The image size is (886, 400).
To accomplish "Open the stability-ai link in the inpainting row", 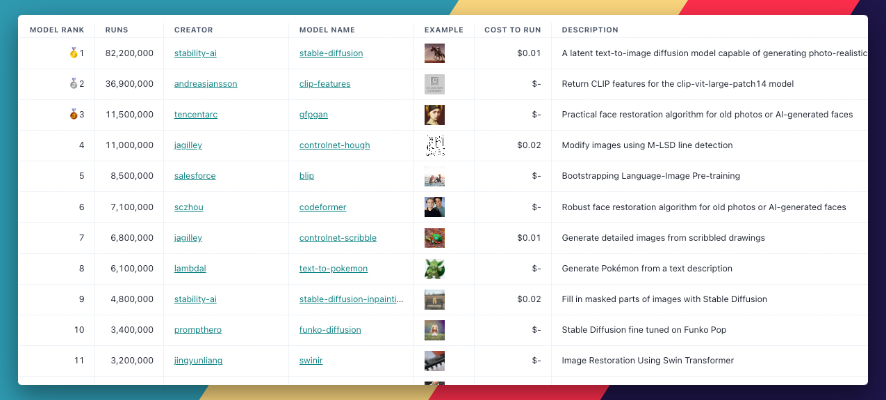I will click(195, 299).
